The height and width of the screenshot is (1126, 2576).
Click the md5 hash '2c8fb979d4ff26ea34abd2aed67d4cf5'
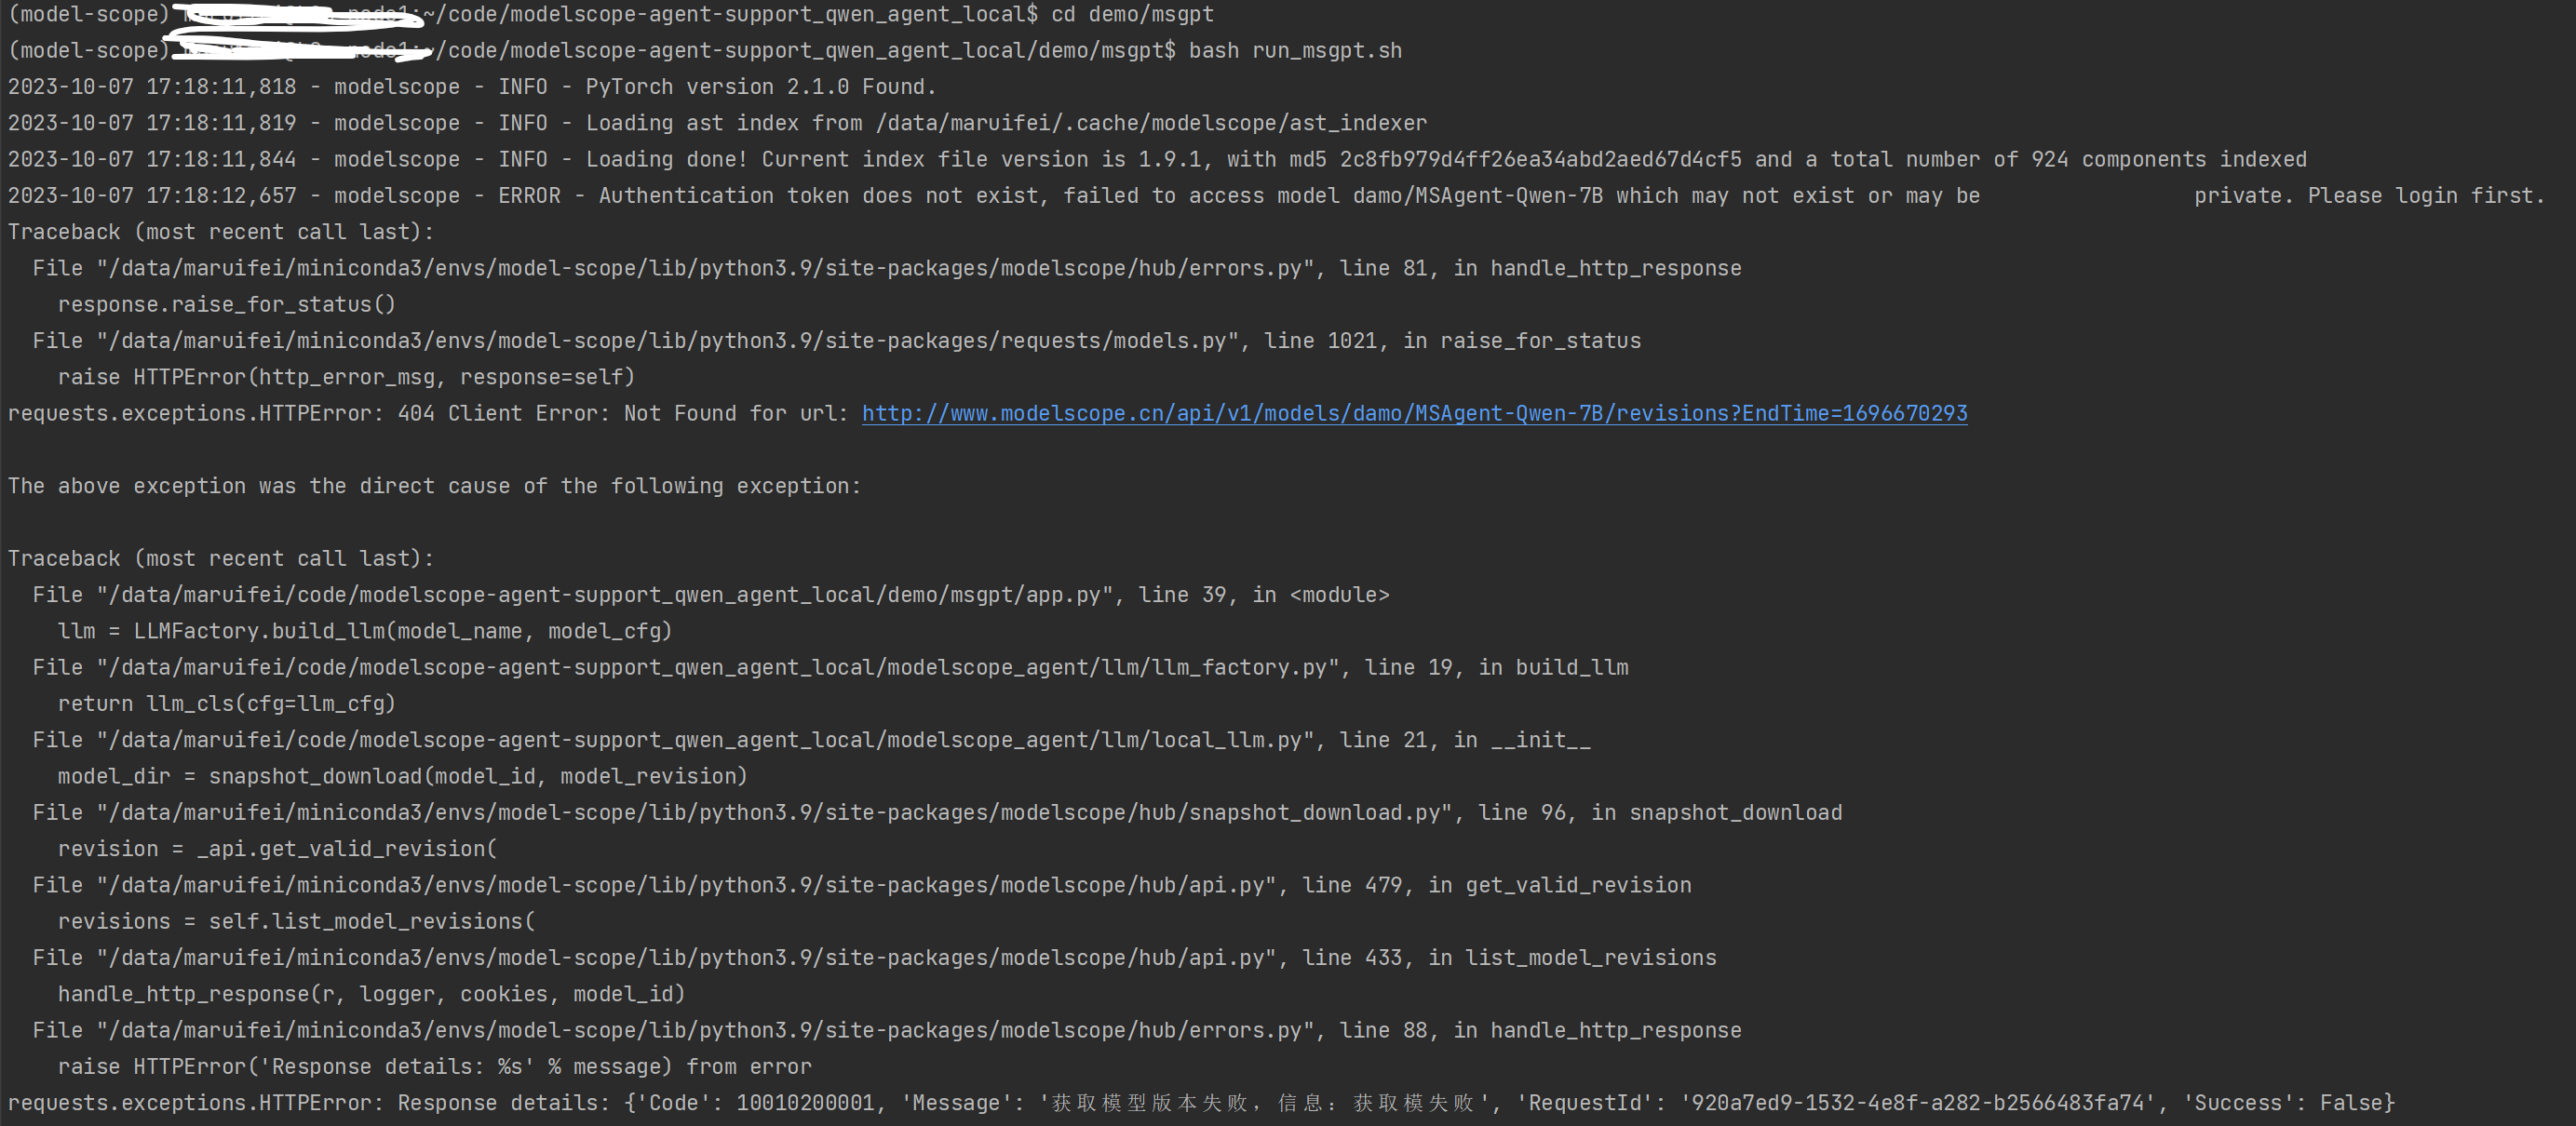pyautogui.click(x=1540, y=159)
